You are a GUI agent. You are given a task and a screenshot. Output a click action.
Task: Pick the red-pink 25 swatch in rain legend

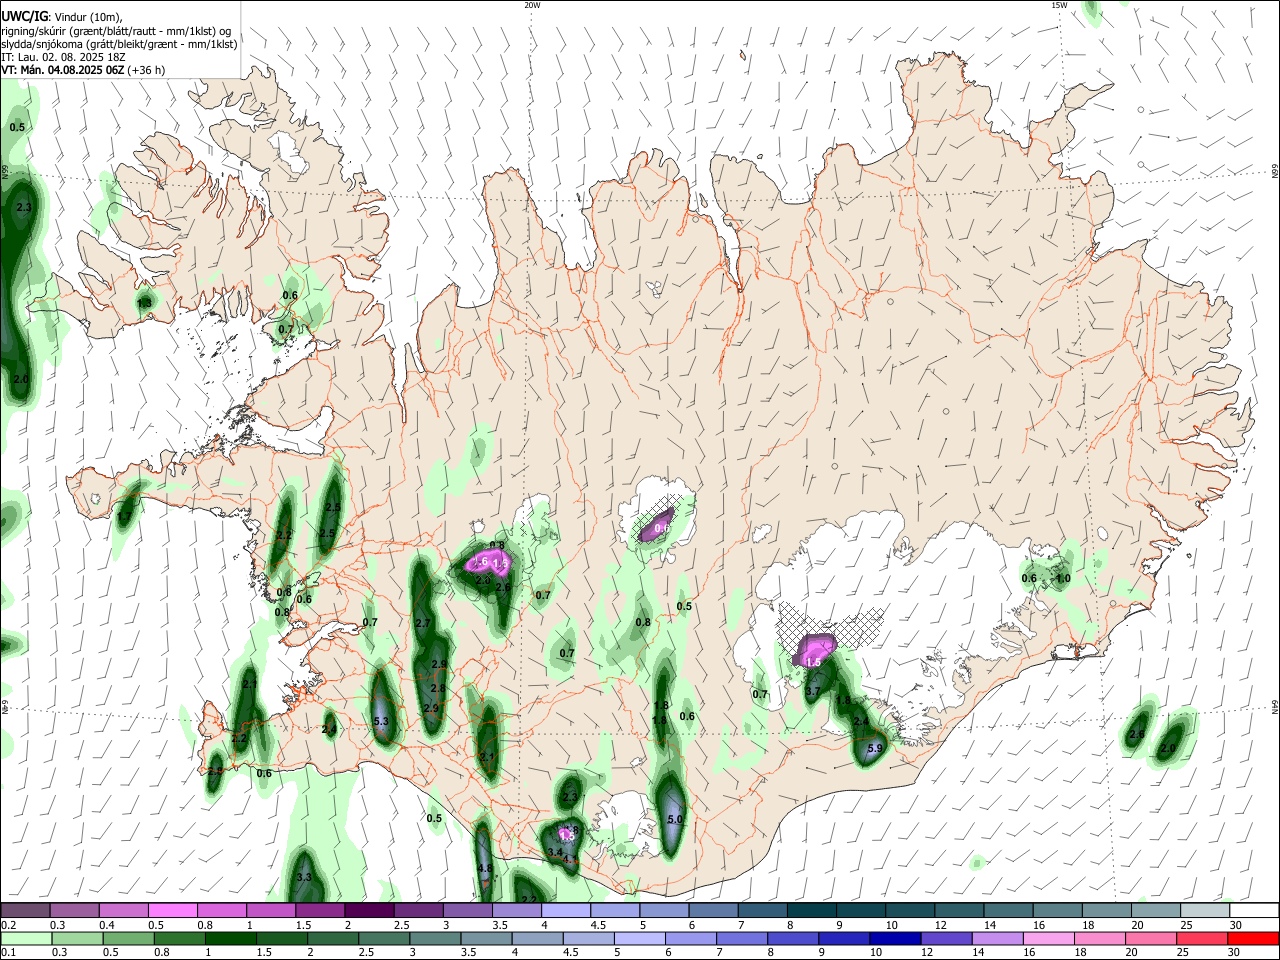(1203, 938)
